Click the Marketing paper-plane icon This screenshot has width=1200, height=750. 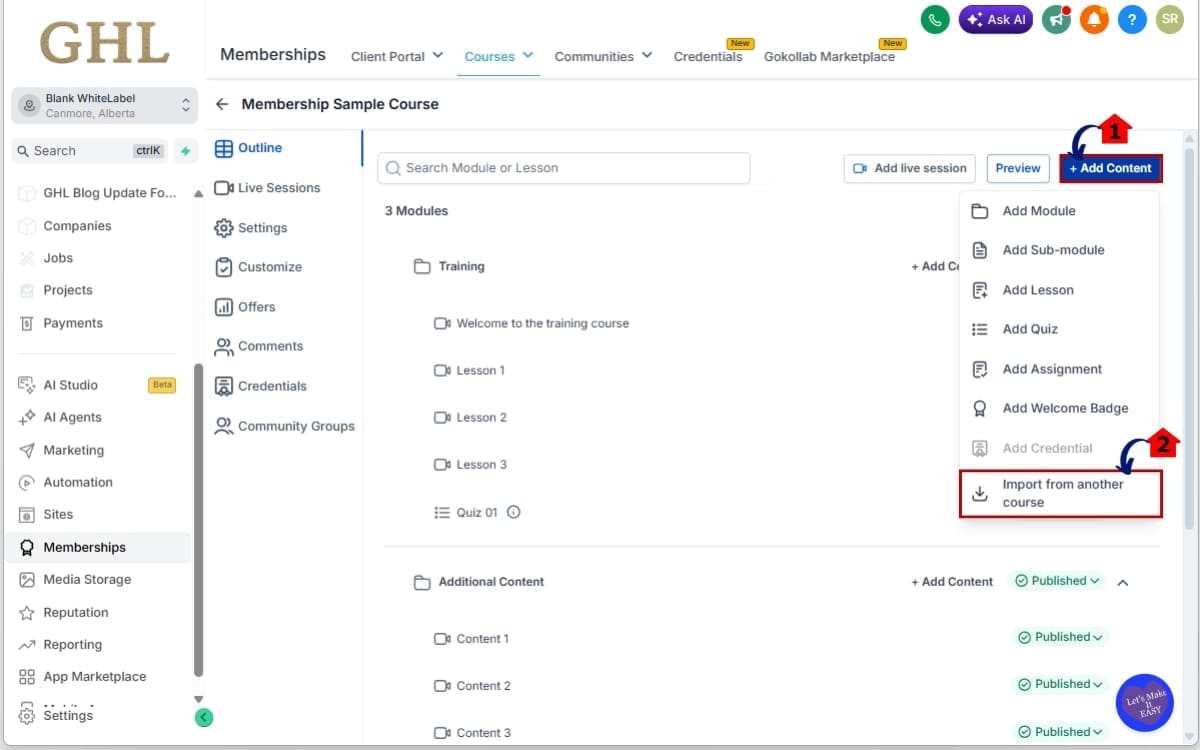click(27, 450)
